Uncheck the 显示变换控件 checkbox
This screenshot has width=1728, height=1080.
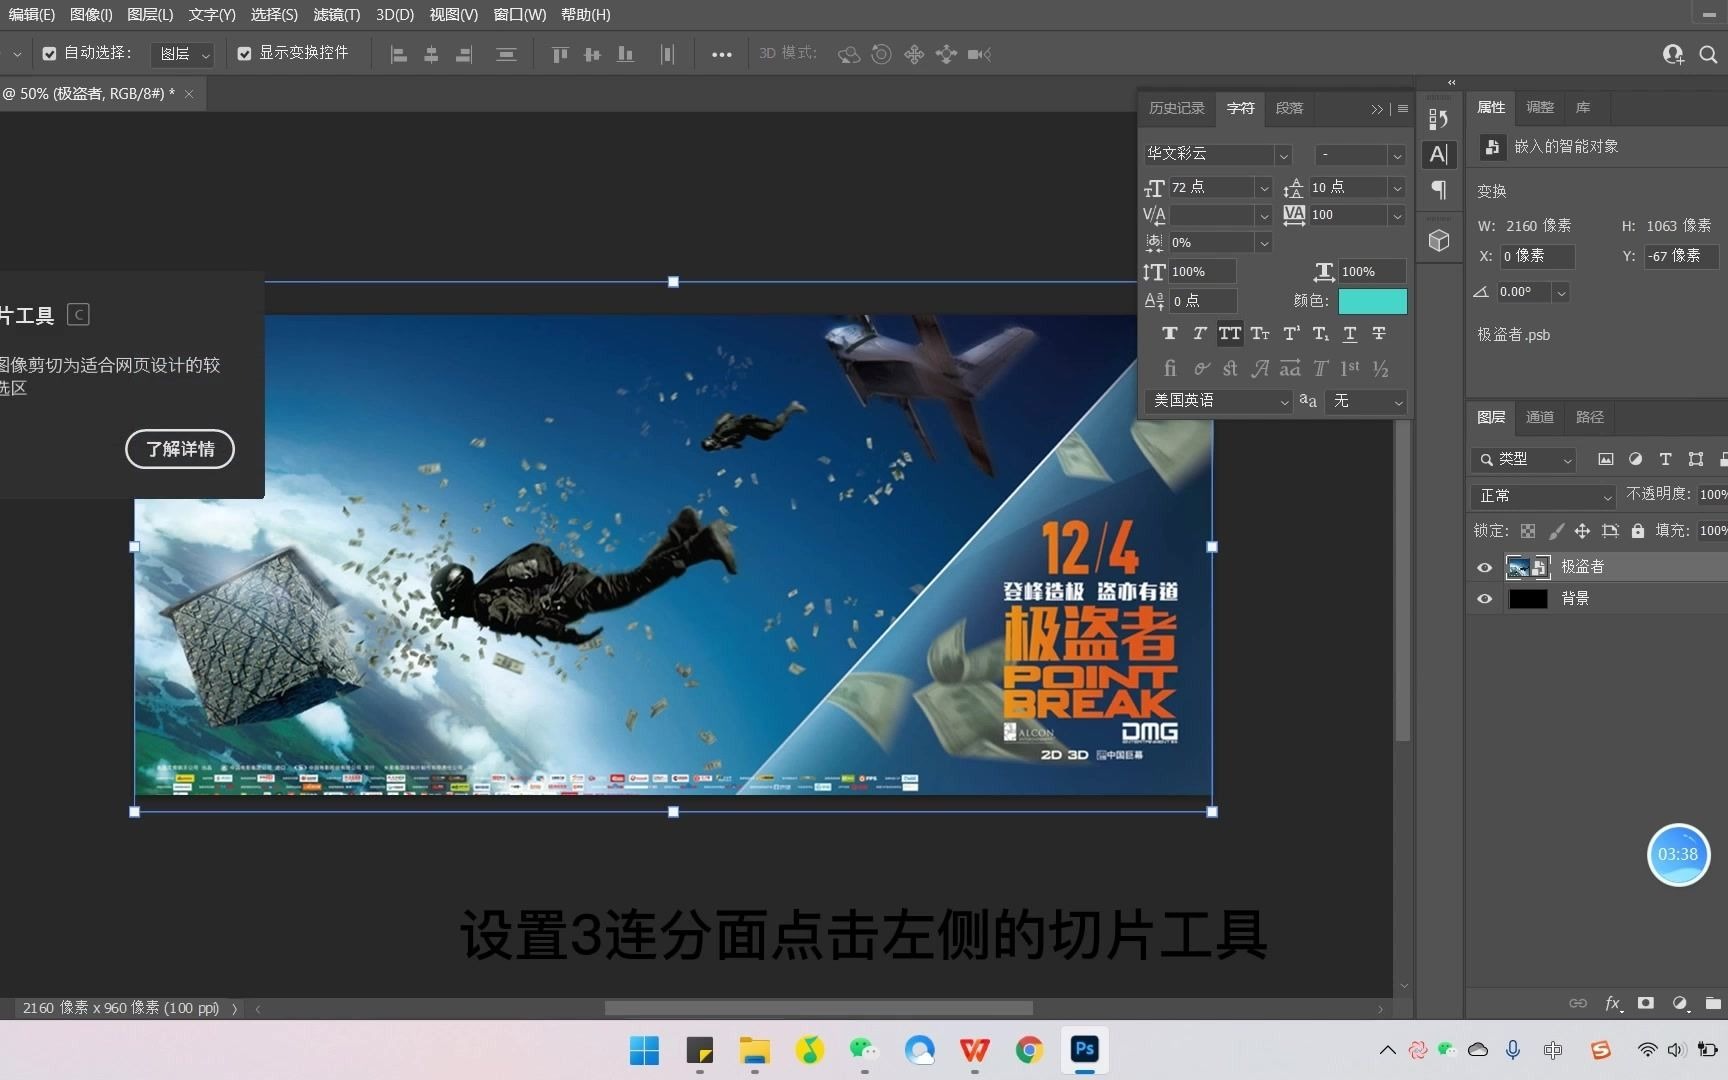(x=244, y=54)
